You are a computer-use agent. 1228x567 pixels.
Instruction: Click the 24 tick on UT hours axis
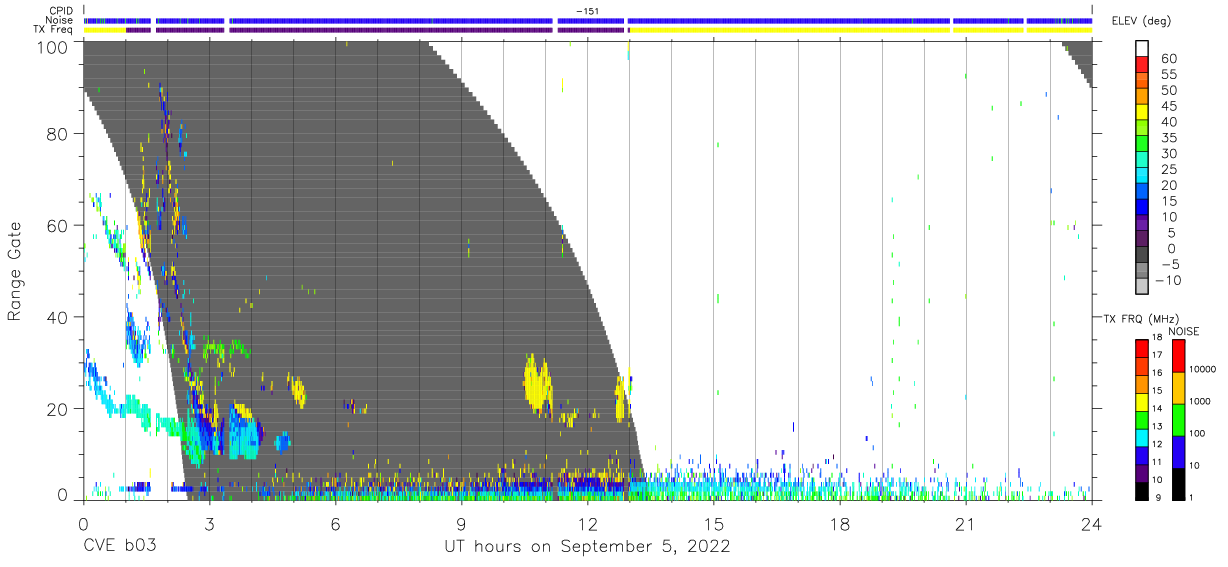coord(1092,522)
